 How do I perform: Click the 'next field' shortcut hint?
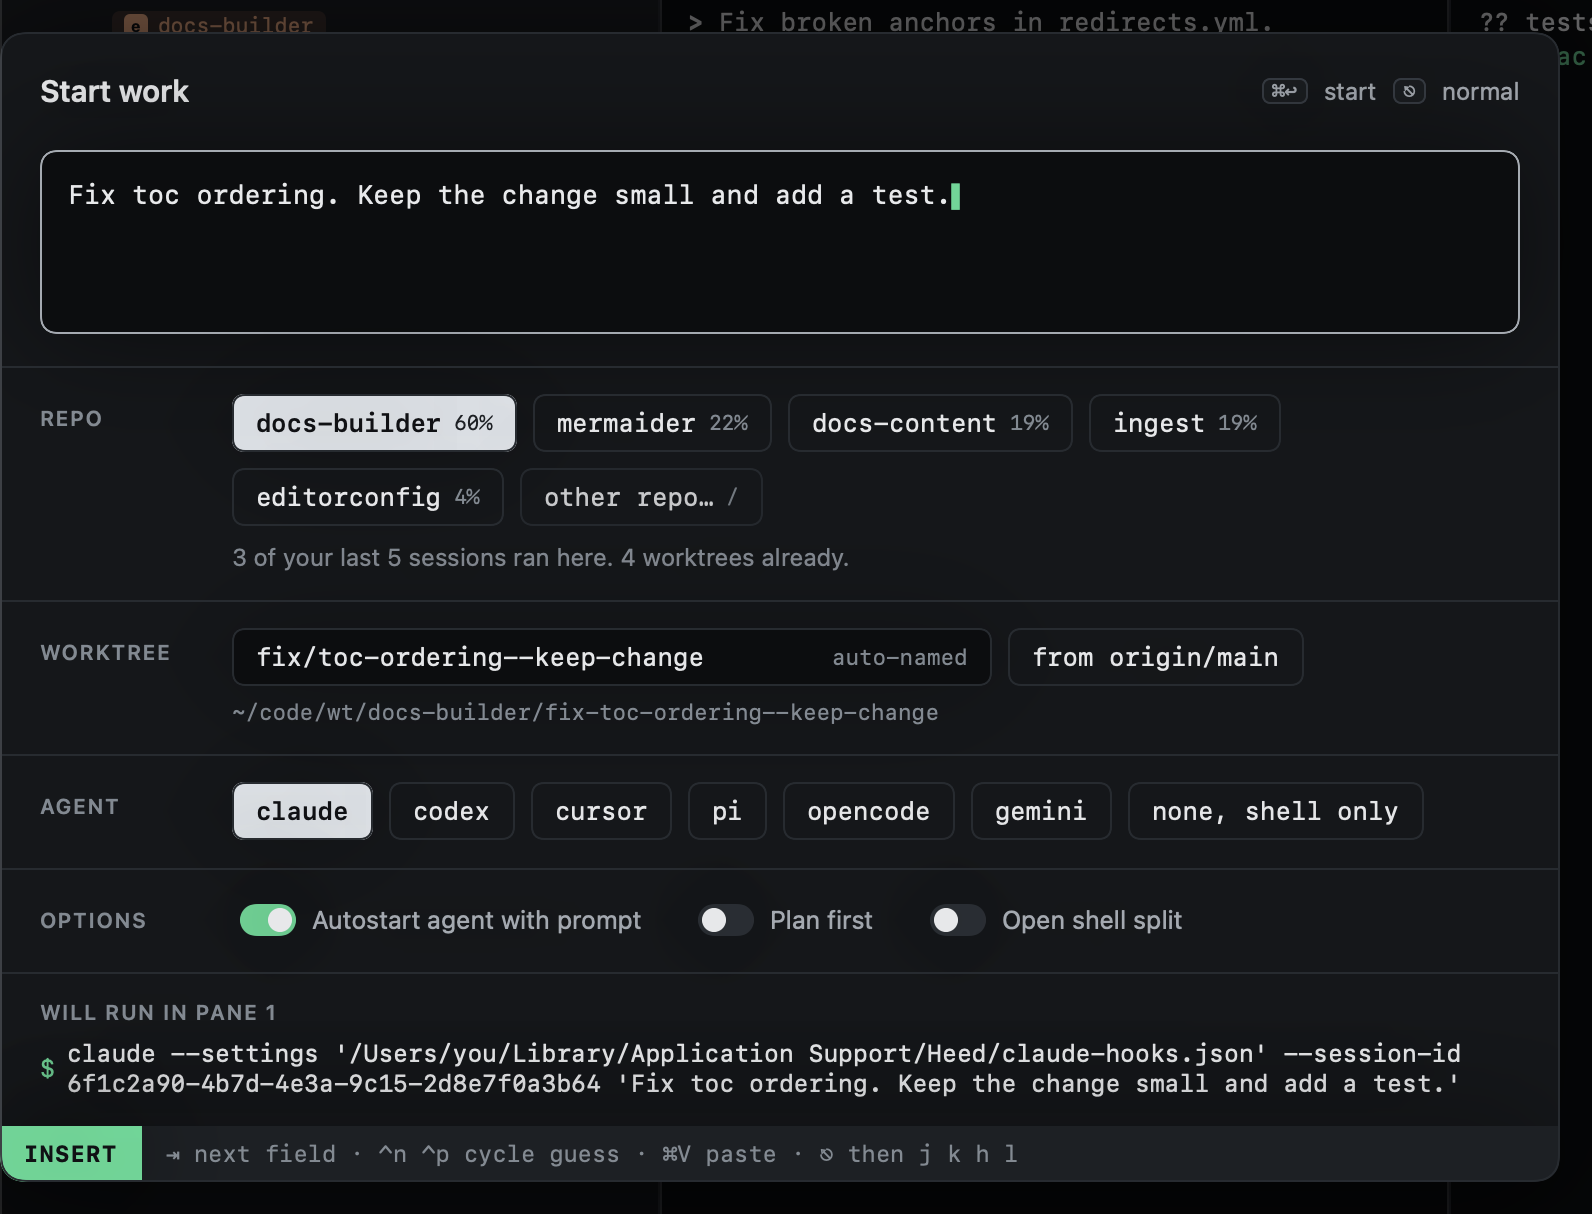251,1155
